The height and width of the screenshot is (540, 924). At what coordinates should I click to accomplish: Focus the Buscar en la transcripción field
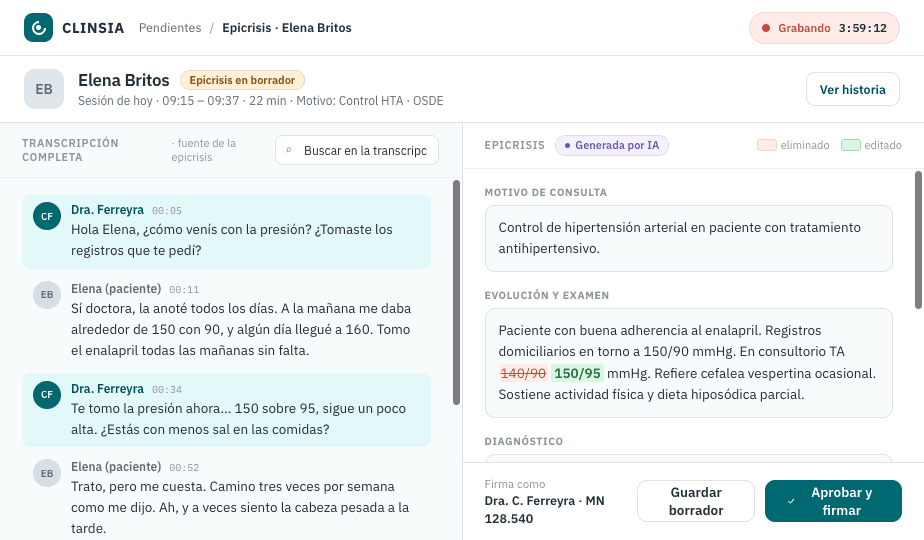pyautogui.click(x=357, y=150)
